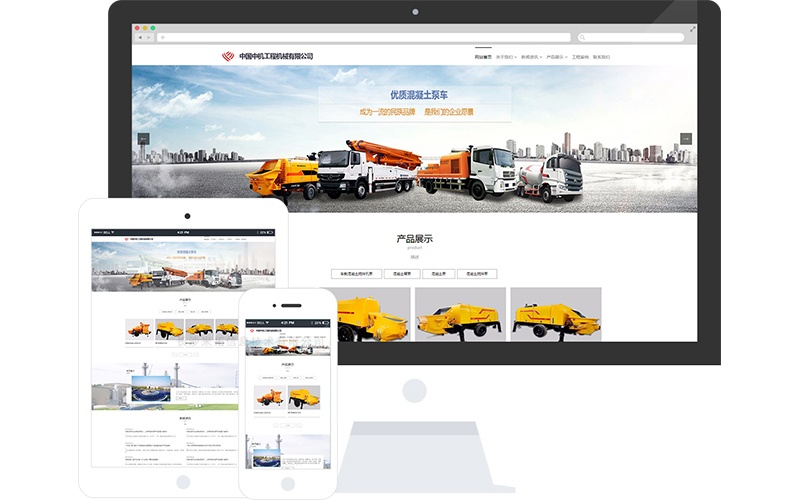Expand the 新闻资讯 dropdown menu
800x500 pixels.
click(531, 57)
